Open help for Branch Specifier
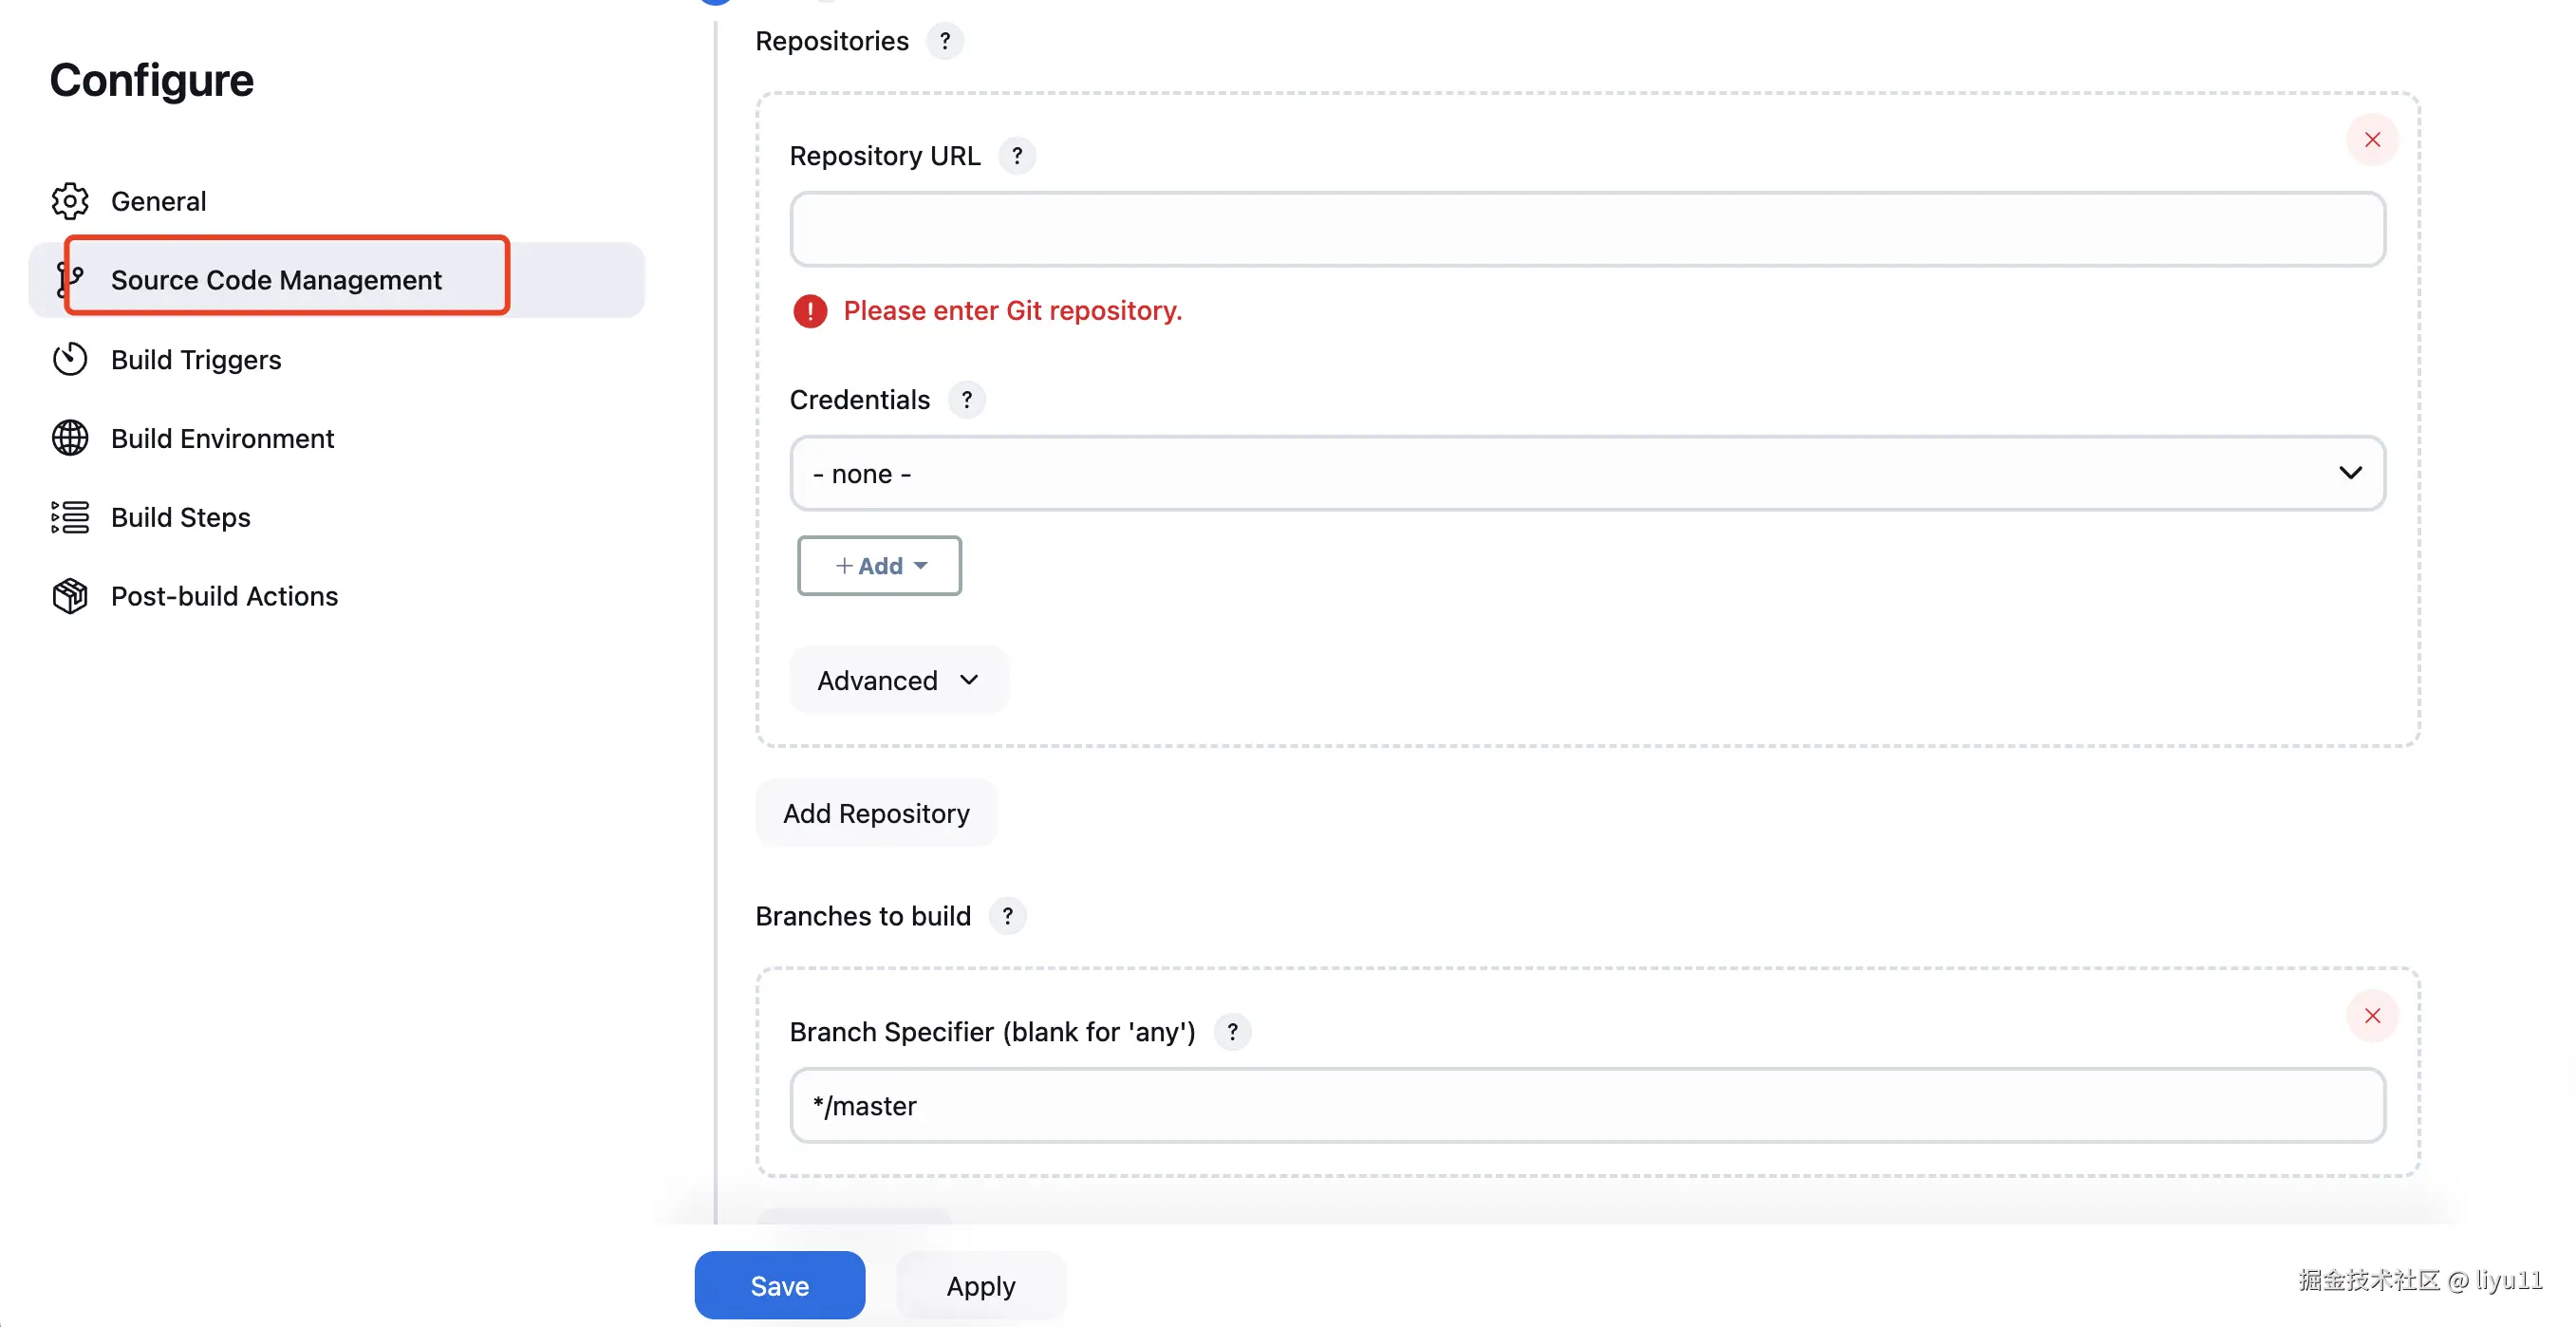 pyautogui.click(x=1232, y=1032)
